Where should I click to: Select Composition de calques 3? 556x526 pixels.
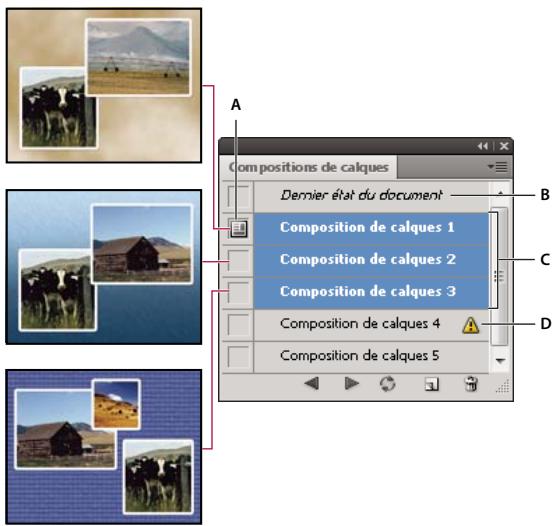pos(371,293)
